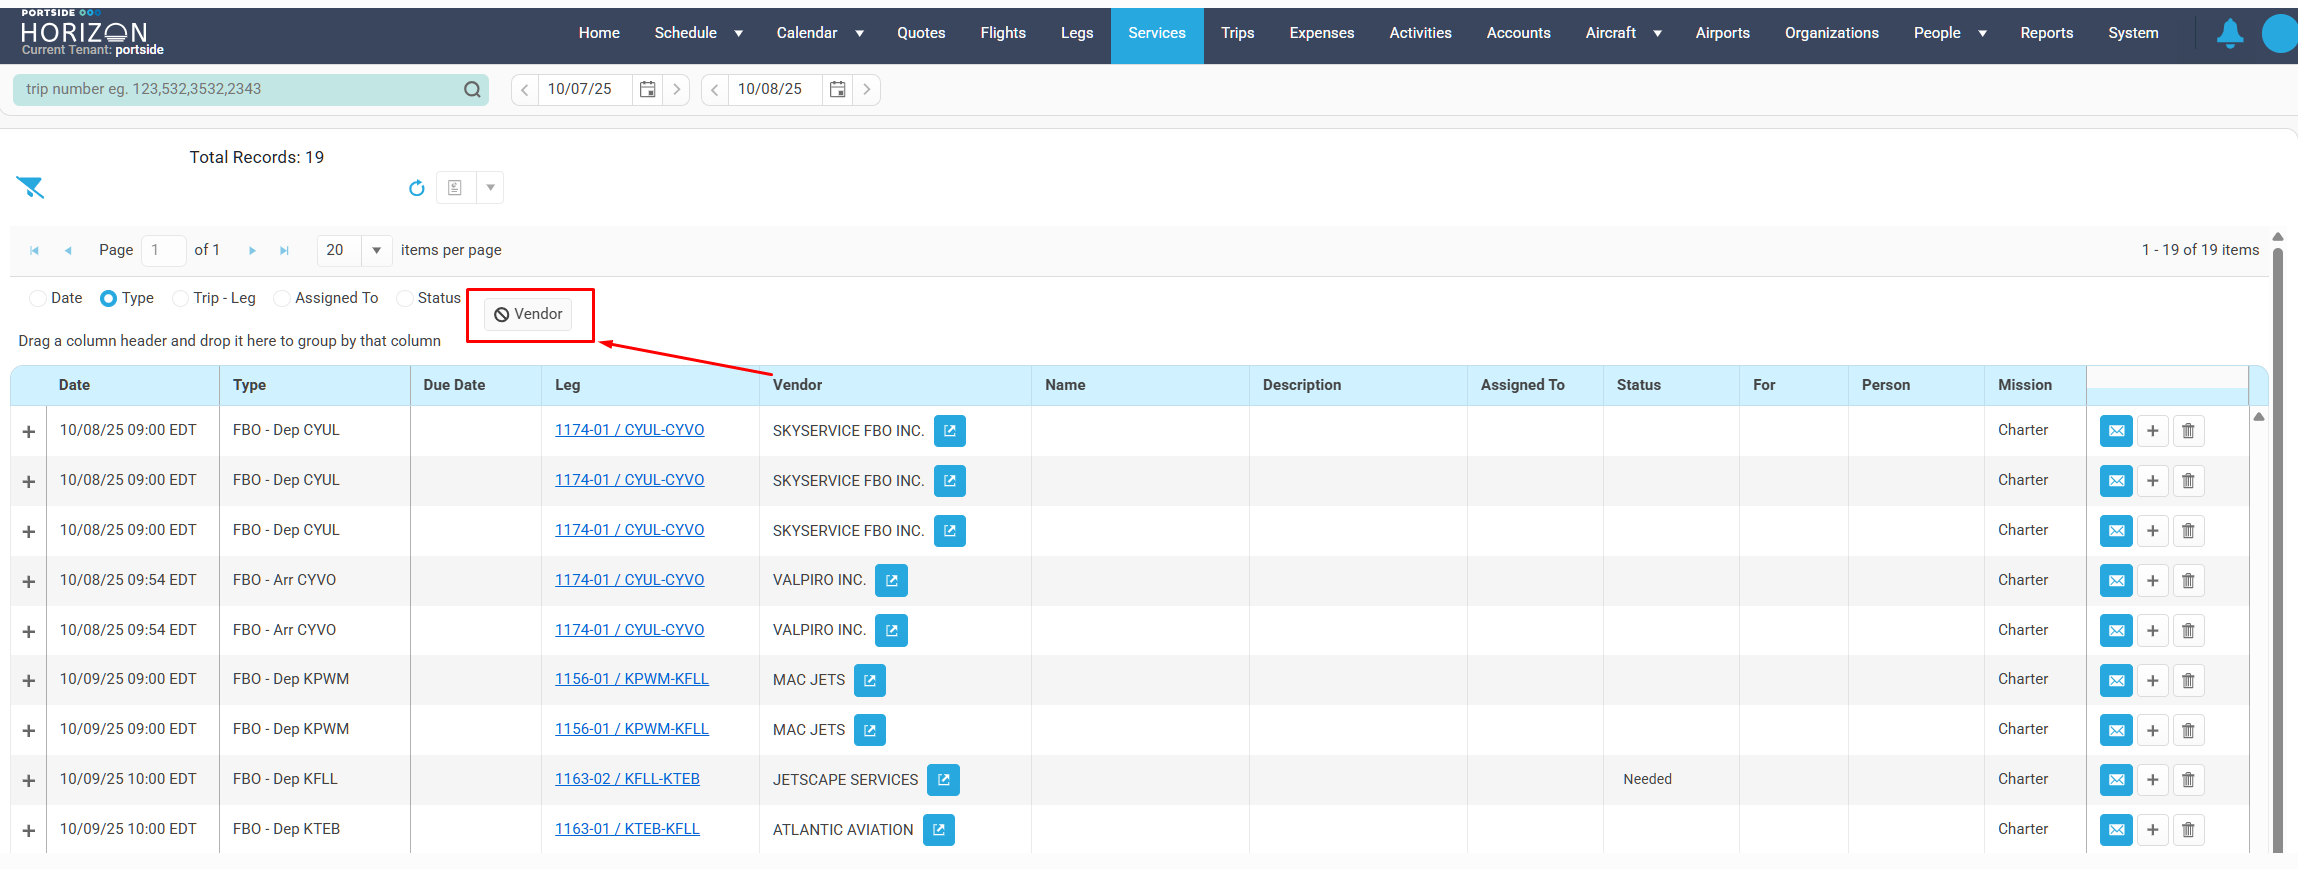Expand the first row dated 10/08/25 09:00

pos(29,432)
